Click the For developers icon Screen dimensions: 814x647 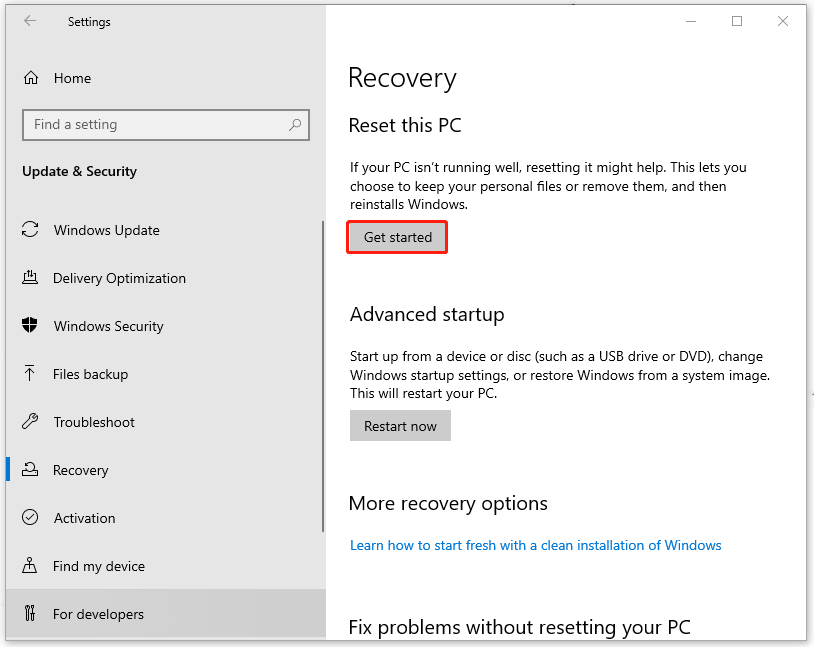tap(30, 614)
